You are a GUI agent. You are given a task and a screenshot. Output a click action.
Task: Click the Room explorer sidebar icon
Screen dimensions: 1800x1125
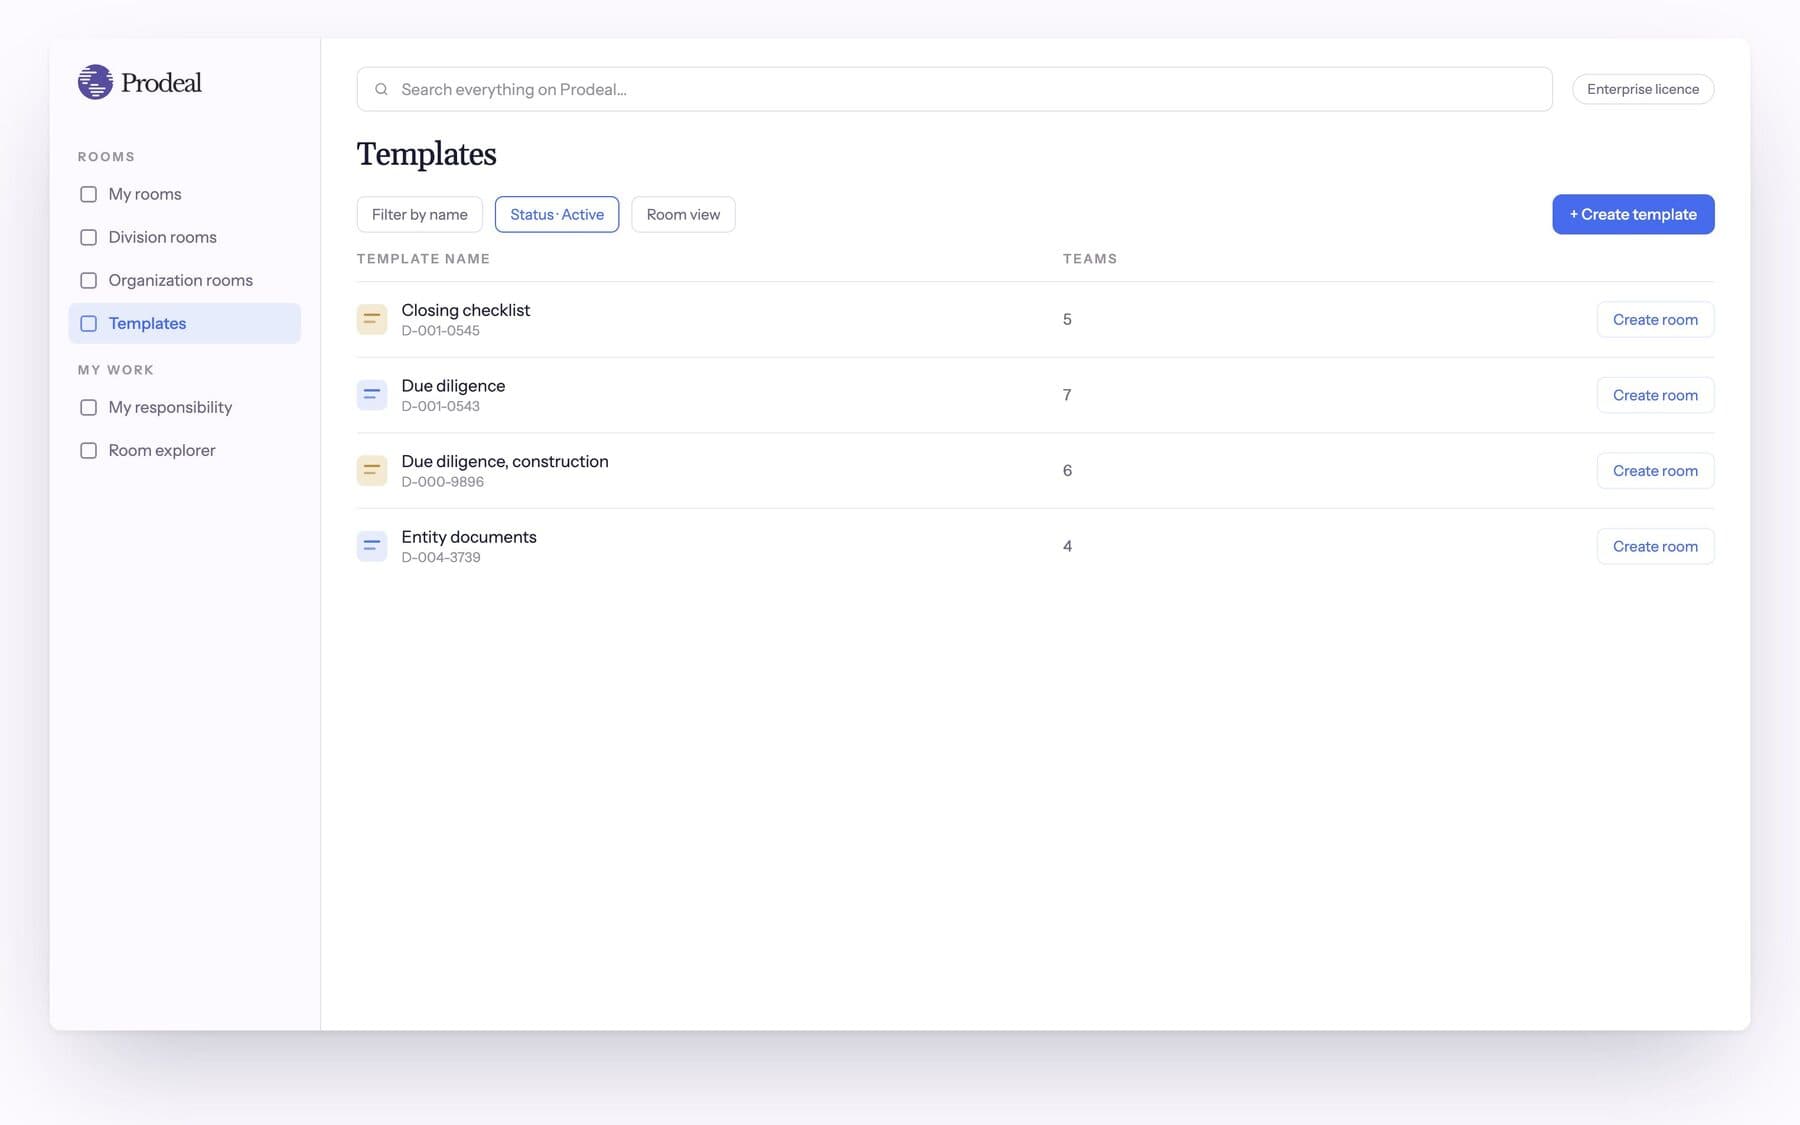point(88,450)
